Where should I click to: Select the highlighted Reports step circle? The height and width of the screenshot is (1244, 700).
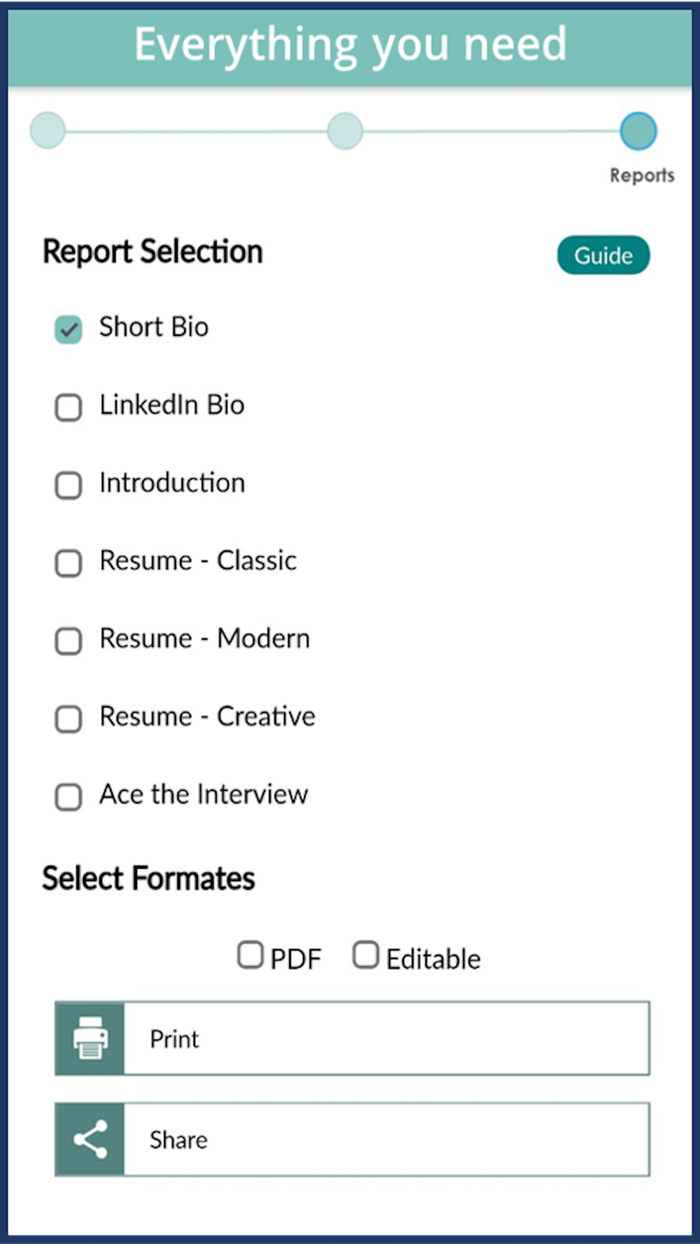pos(637,131)
